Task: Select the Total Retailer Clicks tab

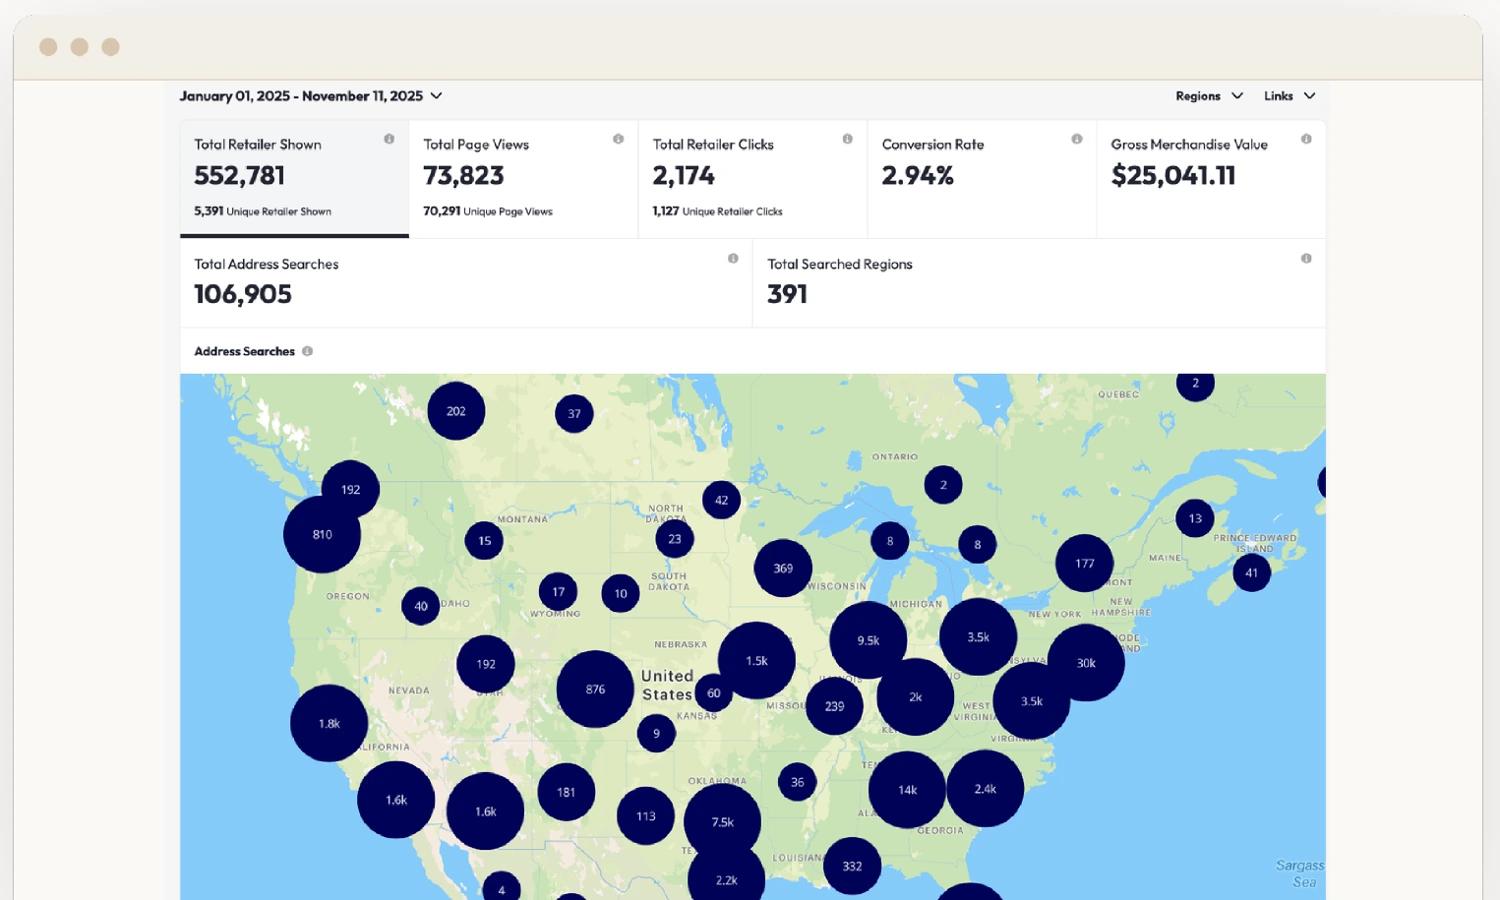Action: coord(752,179)
